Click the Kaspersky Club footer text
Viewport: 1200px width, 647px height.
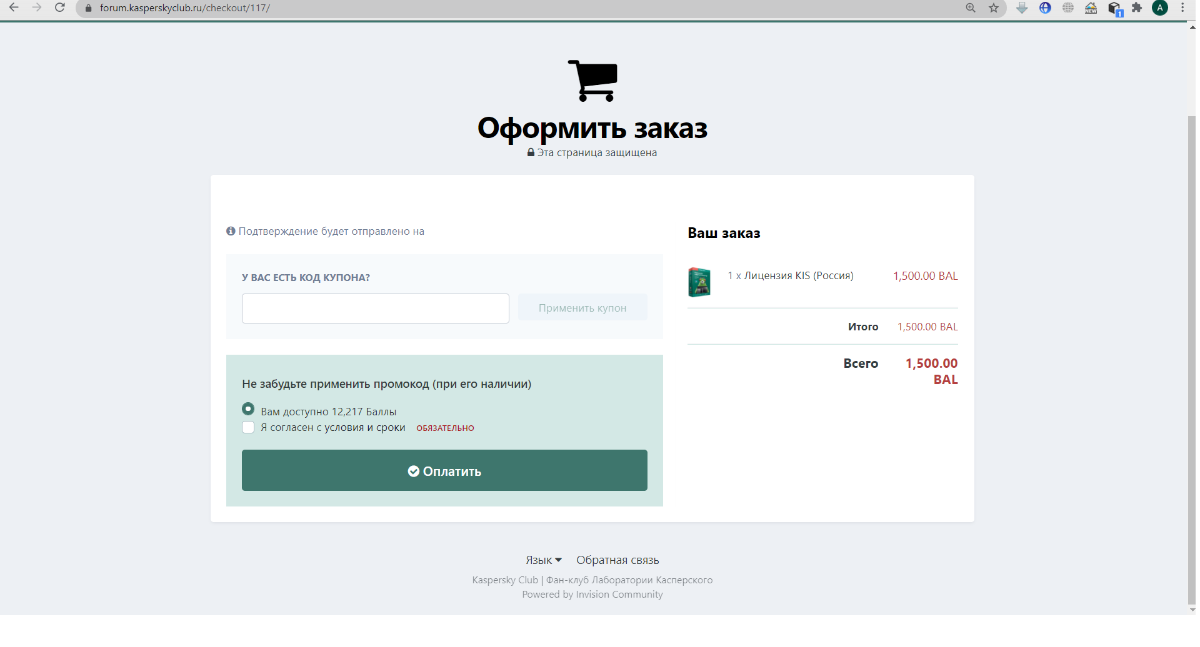point(592,580)
